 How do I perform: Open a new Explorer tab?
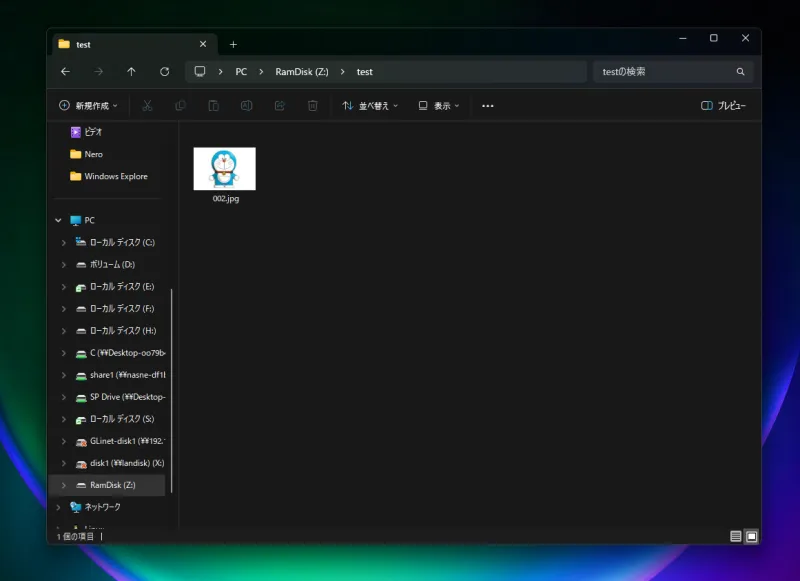click(x=233, y=43)
